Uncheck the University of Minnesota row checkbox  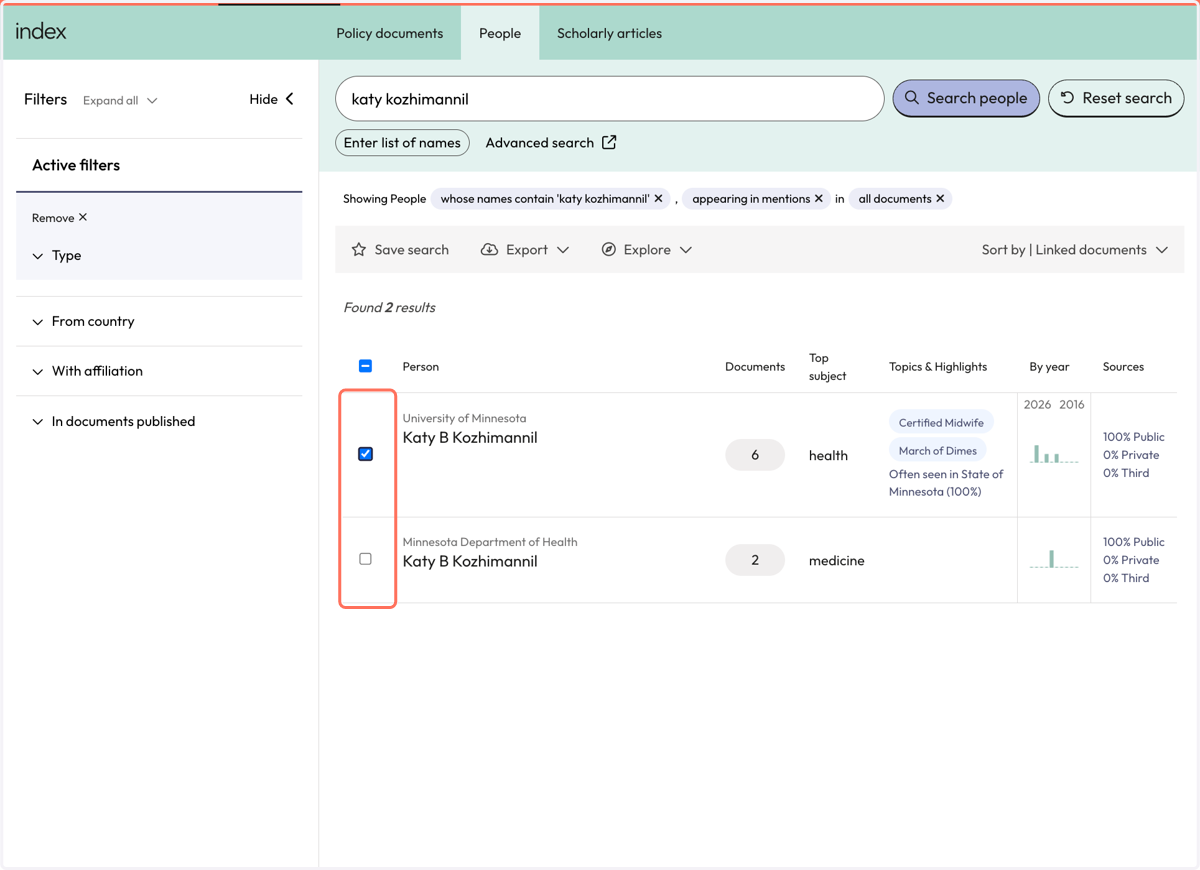click(365, 454)
